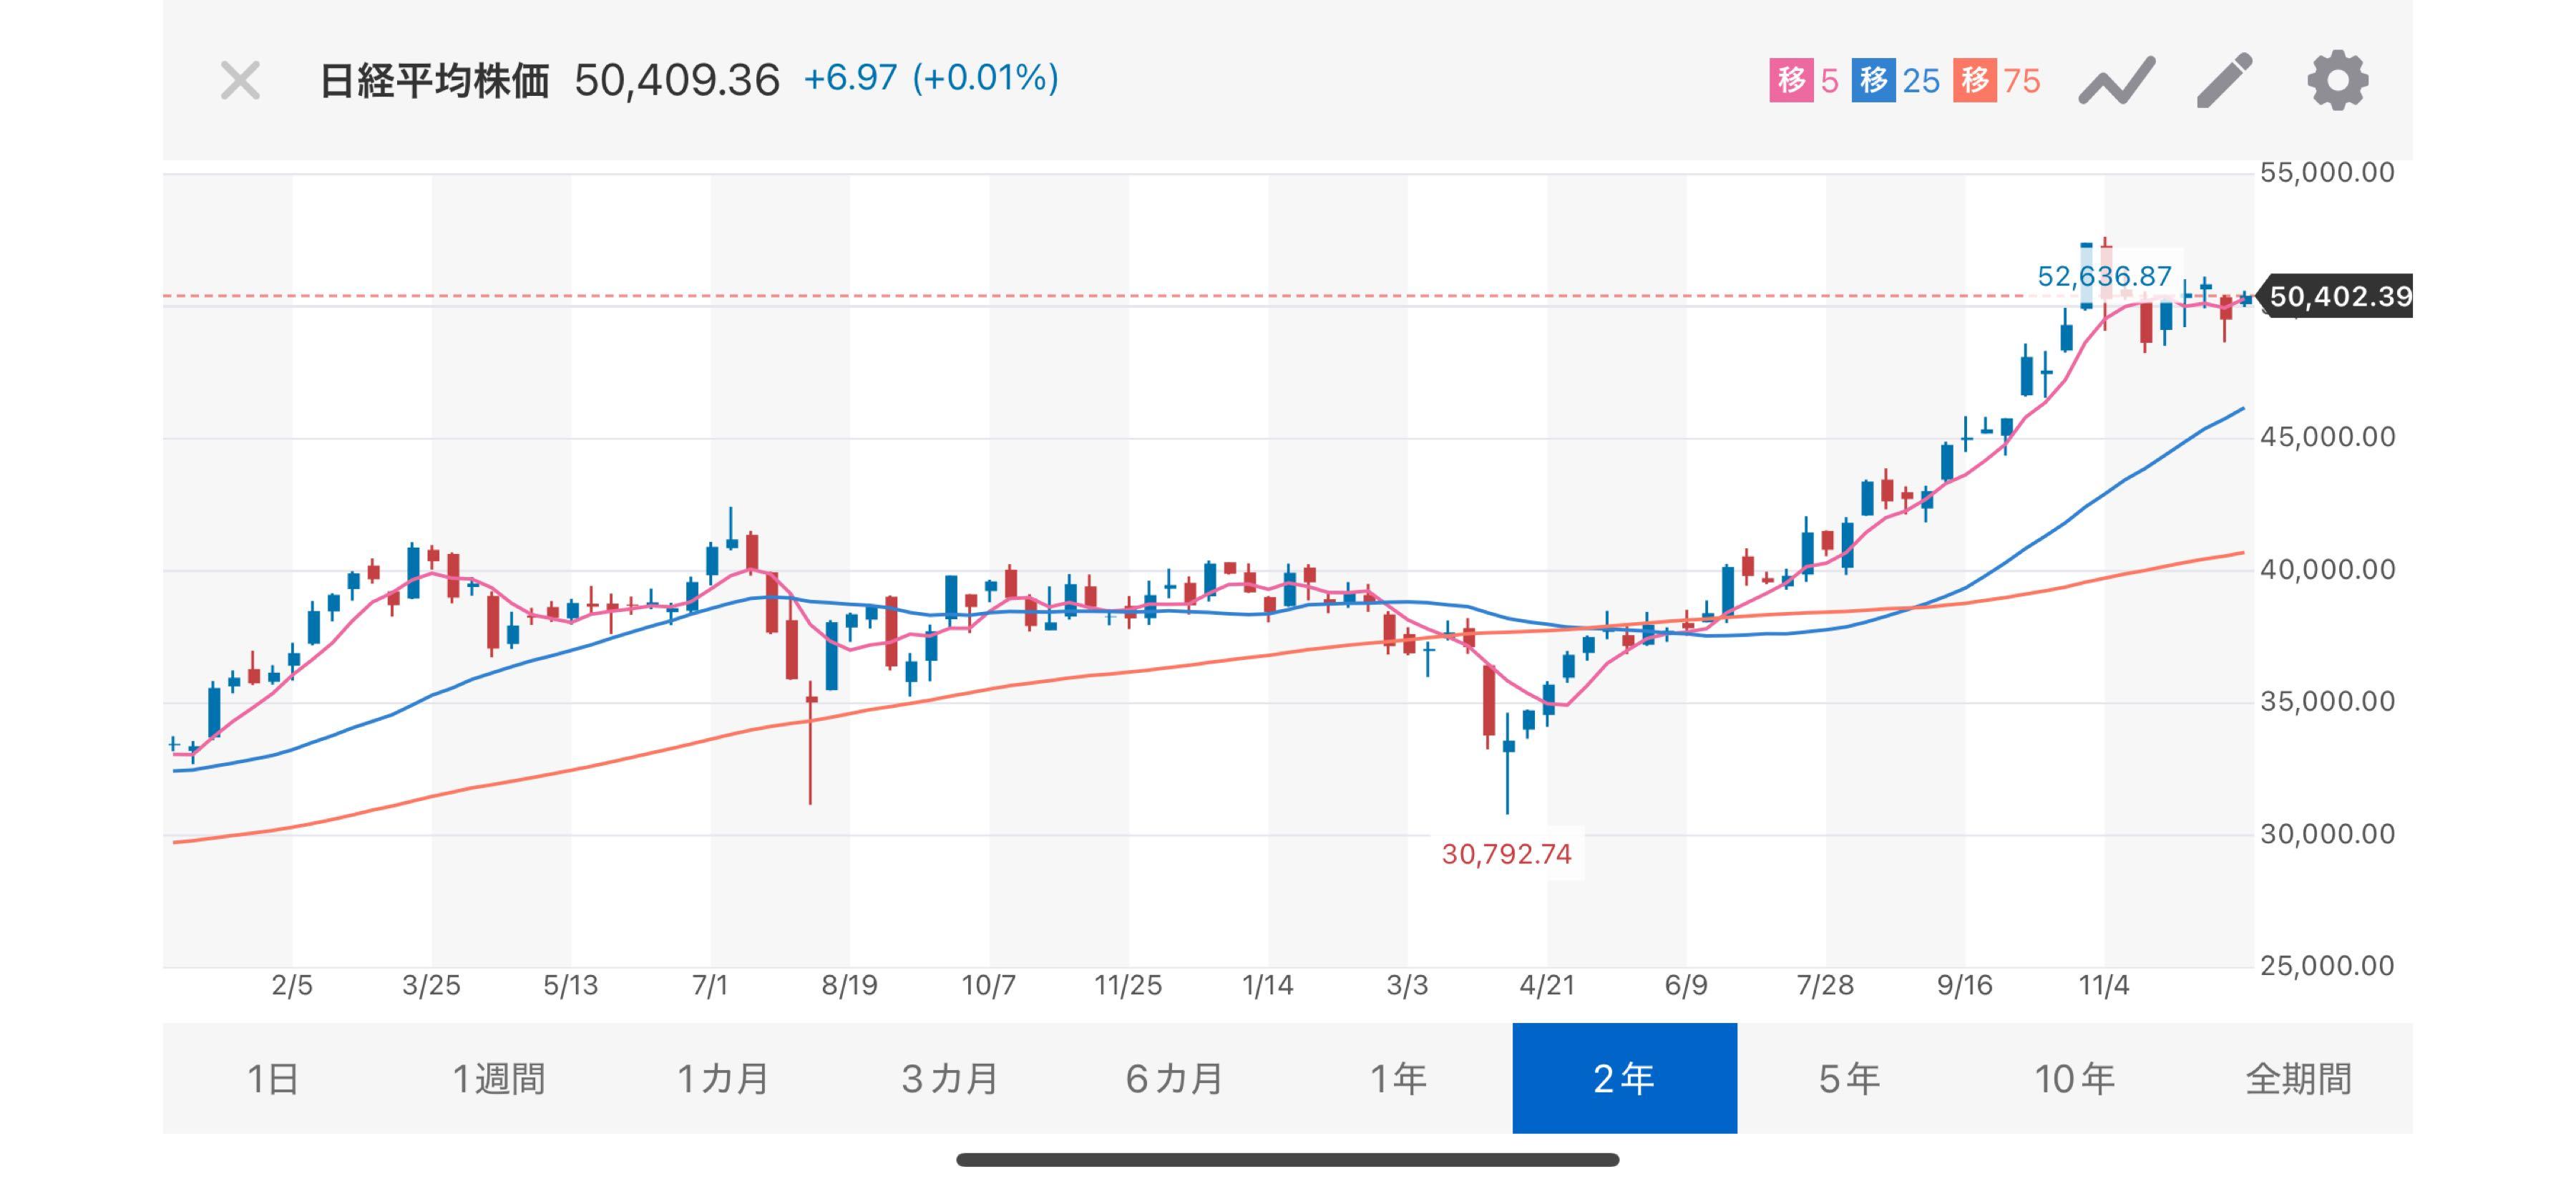This screenshot has width=2576, height=1189.
Task: Toggle the blue 25-period moving average badge
Action: click(1896, 81)
